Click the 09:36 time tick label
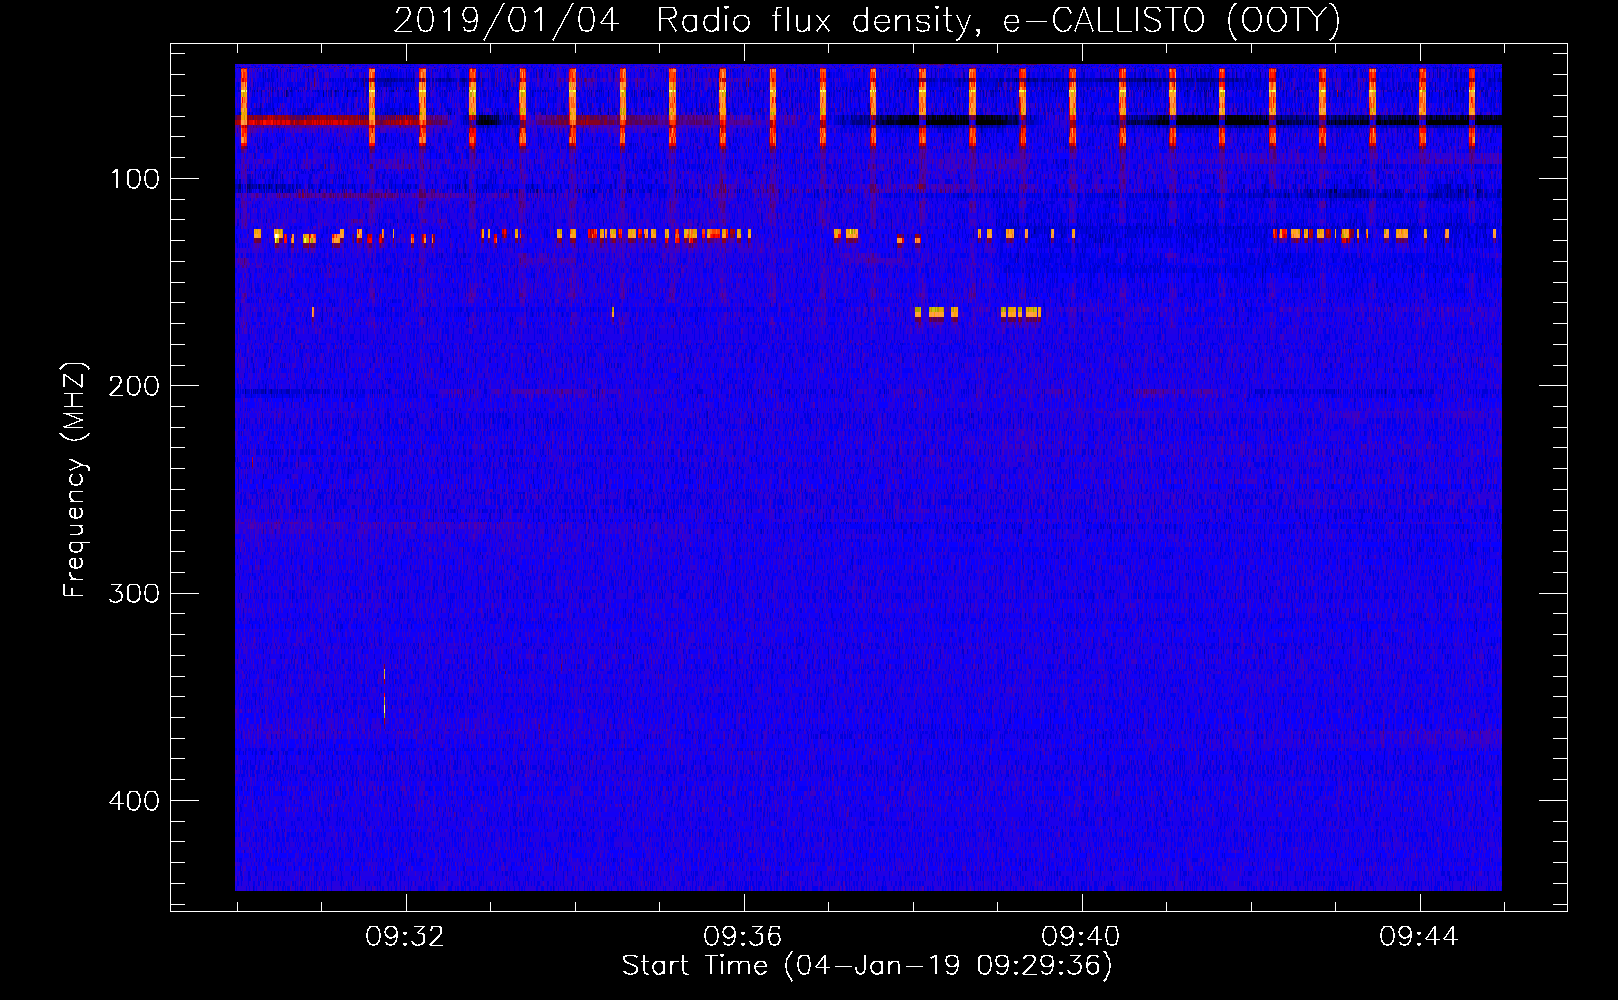Screen dimensions: 1618x1000 click(x=743, y=937)
